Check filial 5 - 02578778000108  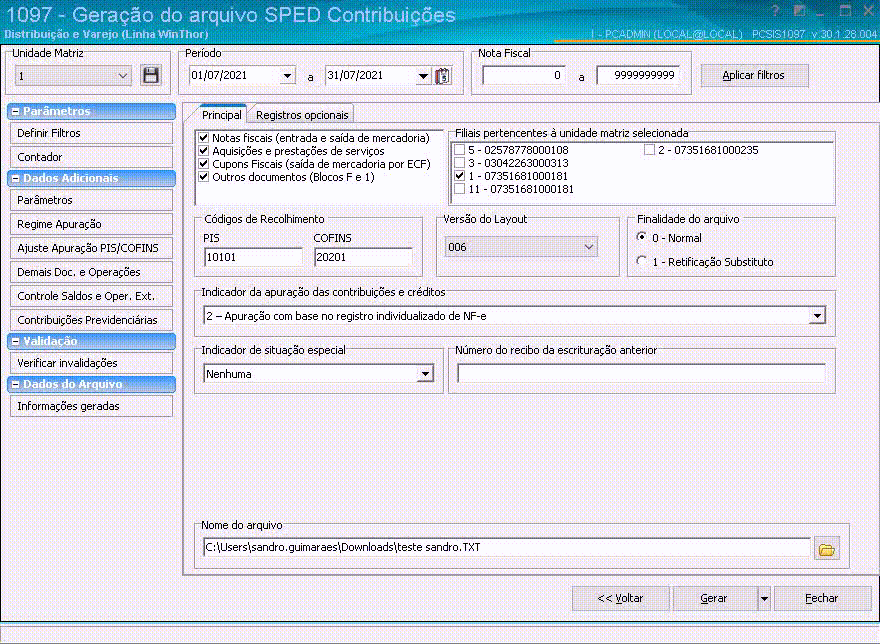click(460, 150)
